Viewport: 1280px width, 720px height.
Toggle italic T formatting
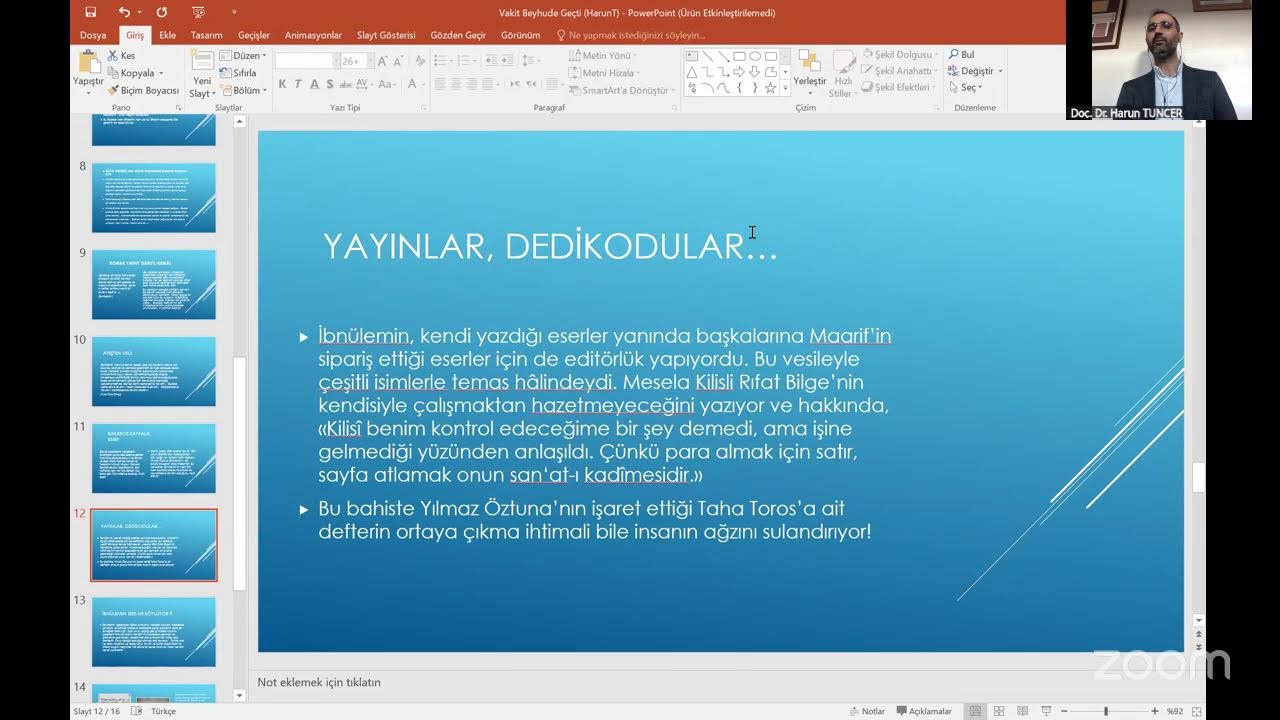tap(298, 84)
